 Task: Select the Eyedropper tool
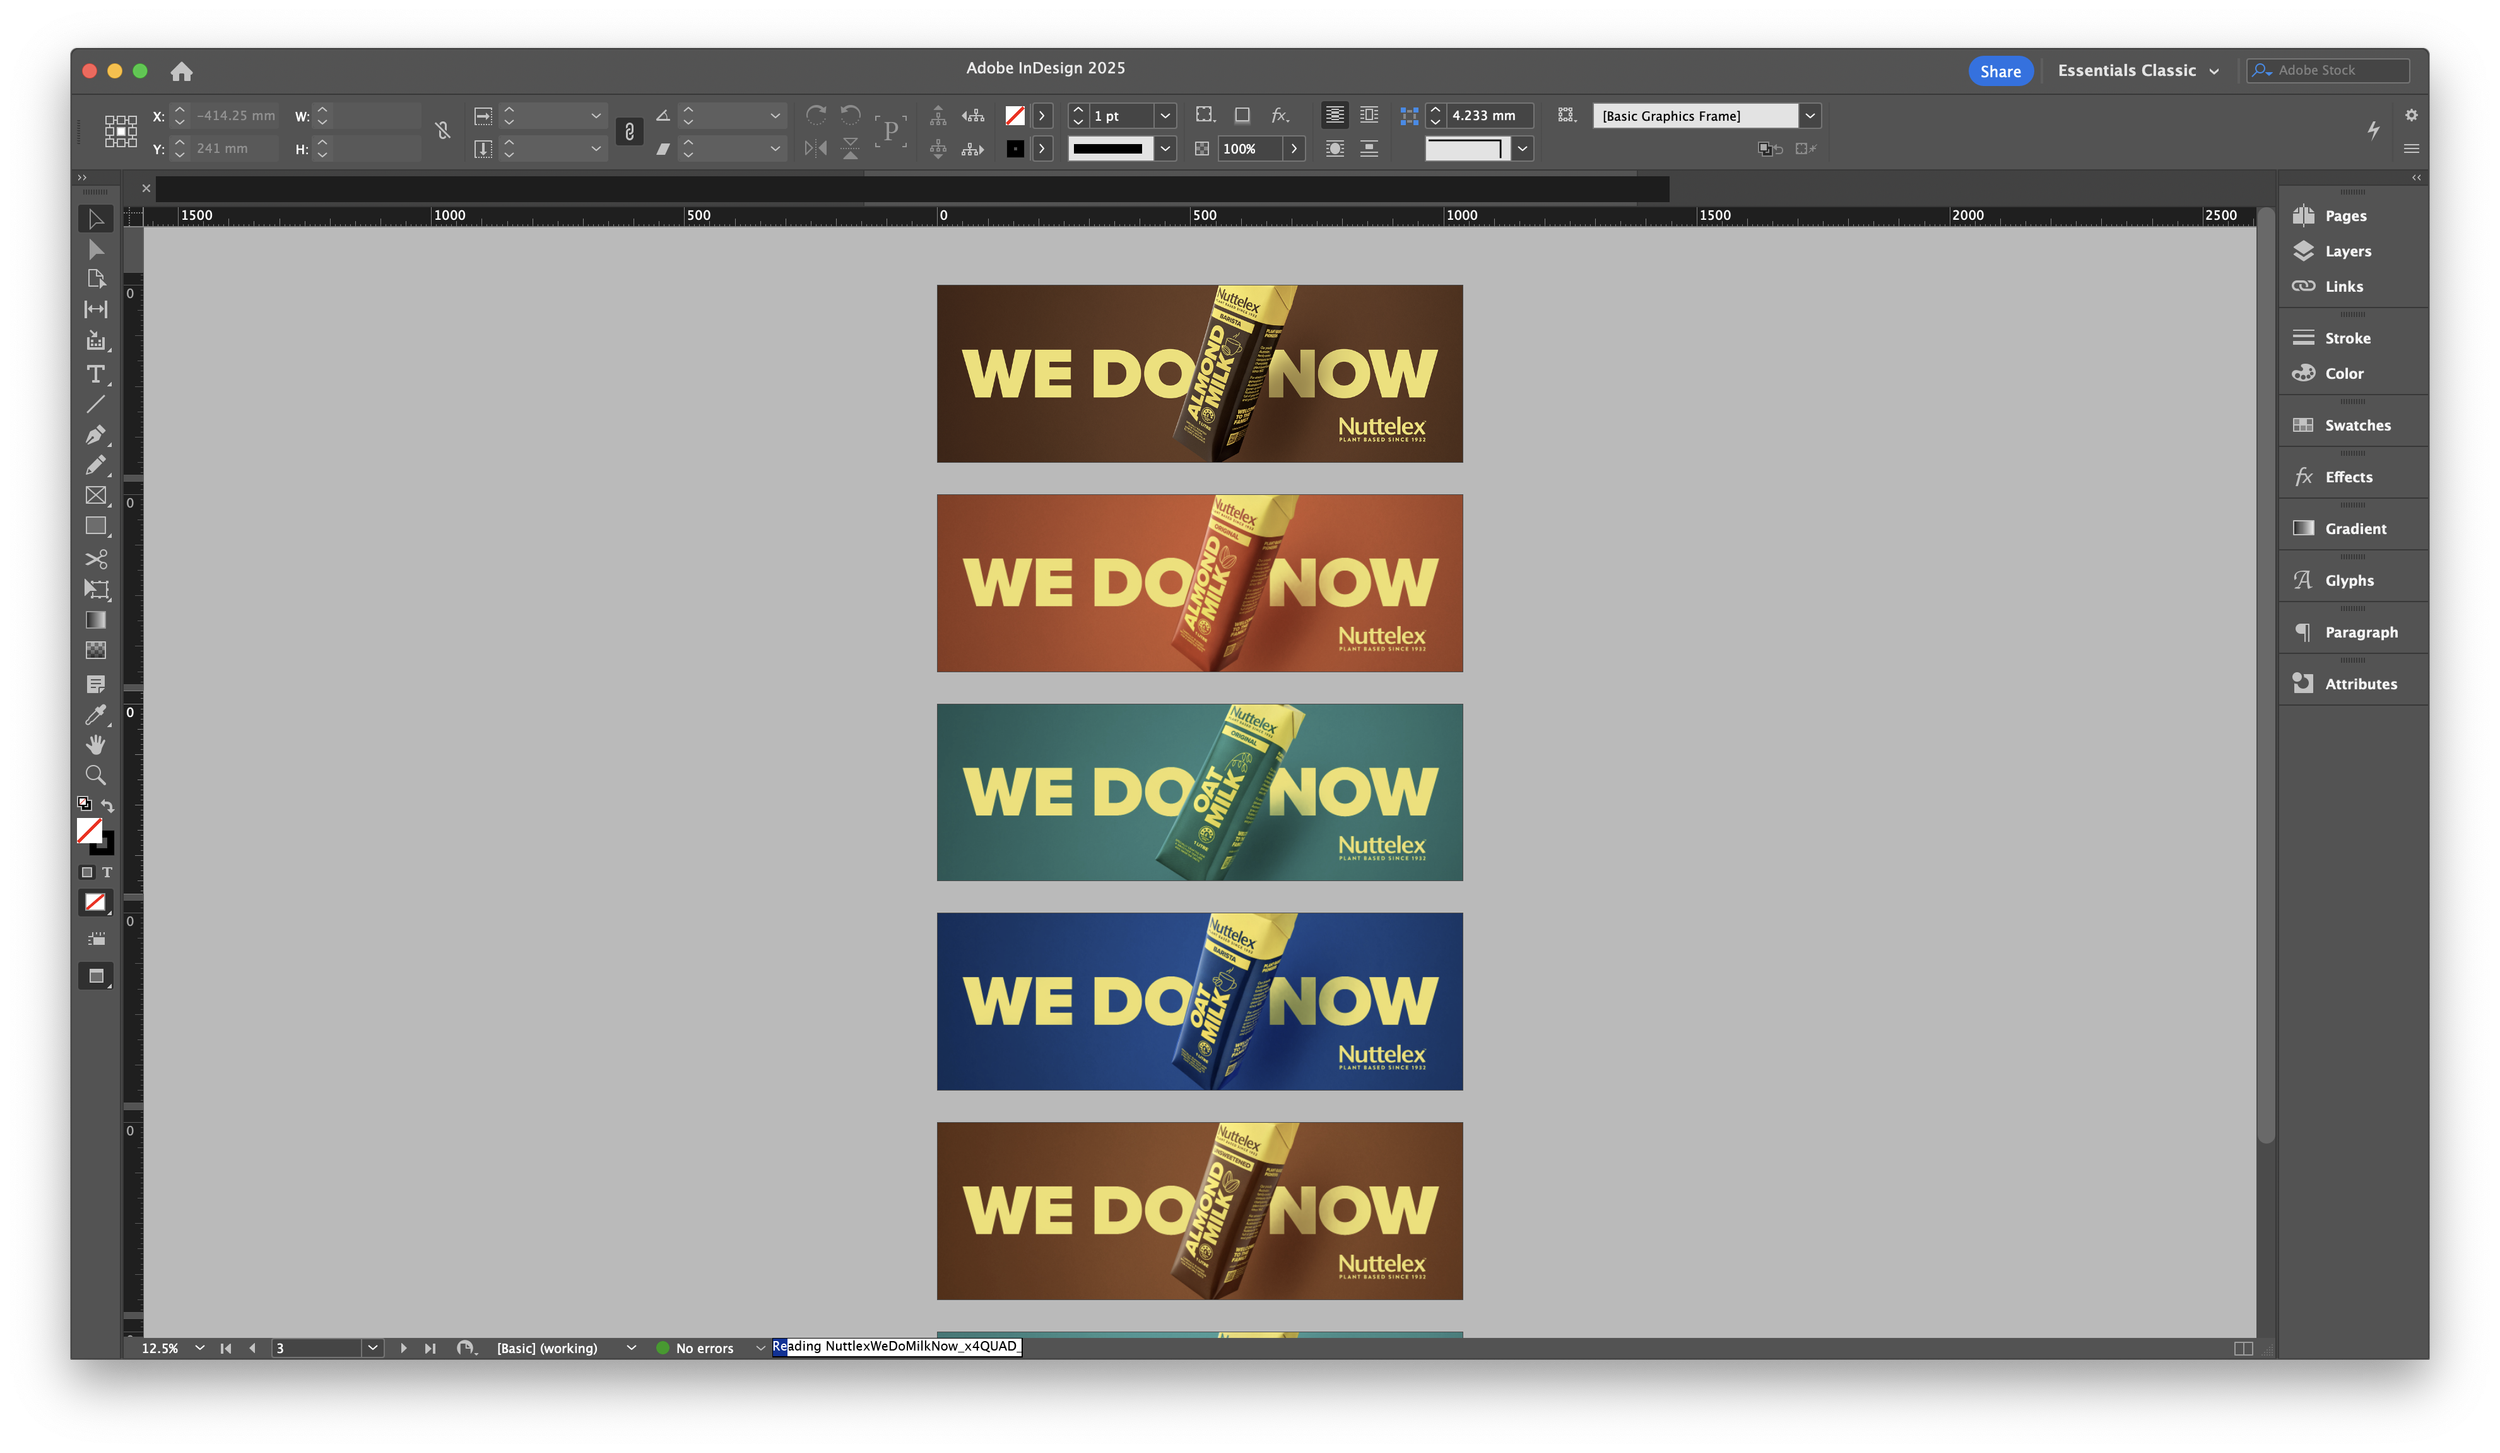tap(96, 715)
